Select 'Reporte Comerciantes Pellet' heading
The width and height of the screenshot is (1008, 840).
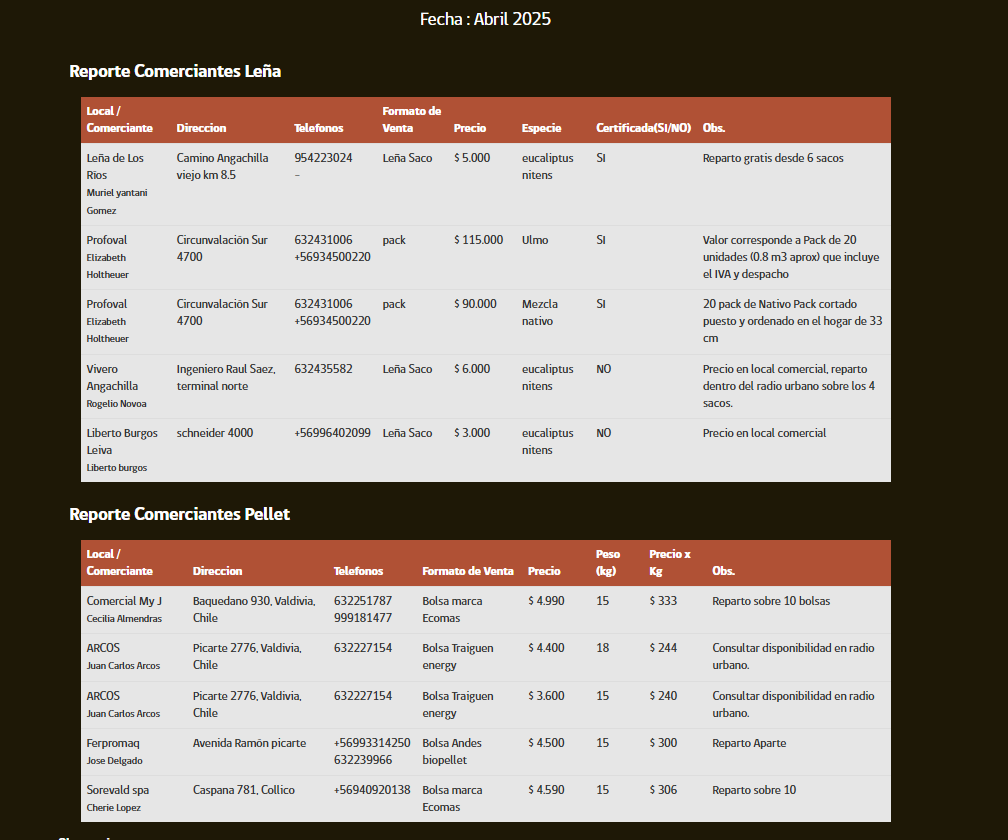click(x=179, y=514)
